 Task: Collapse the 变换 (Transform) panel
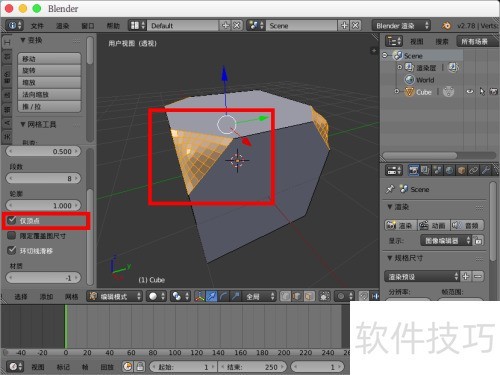point(23,40)
